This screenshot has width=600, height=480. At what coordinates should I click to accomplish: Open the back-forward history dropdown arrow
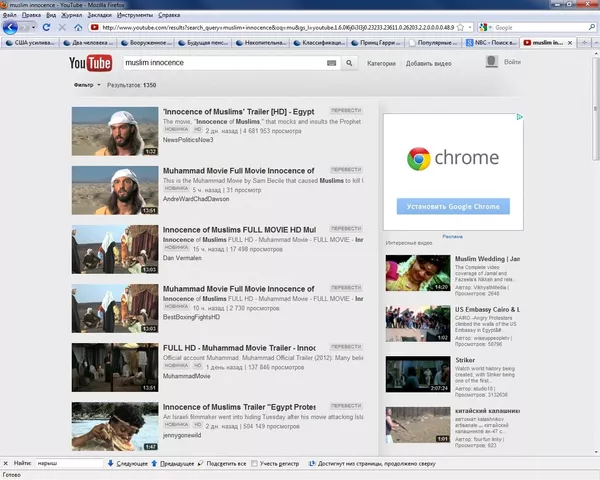(x=33, y=28)
